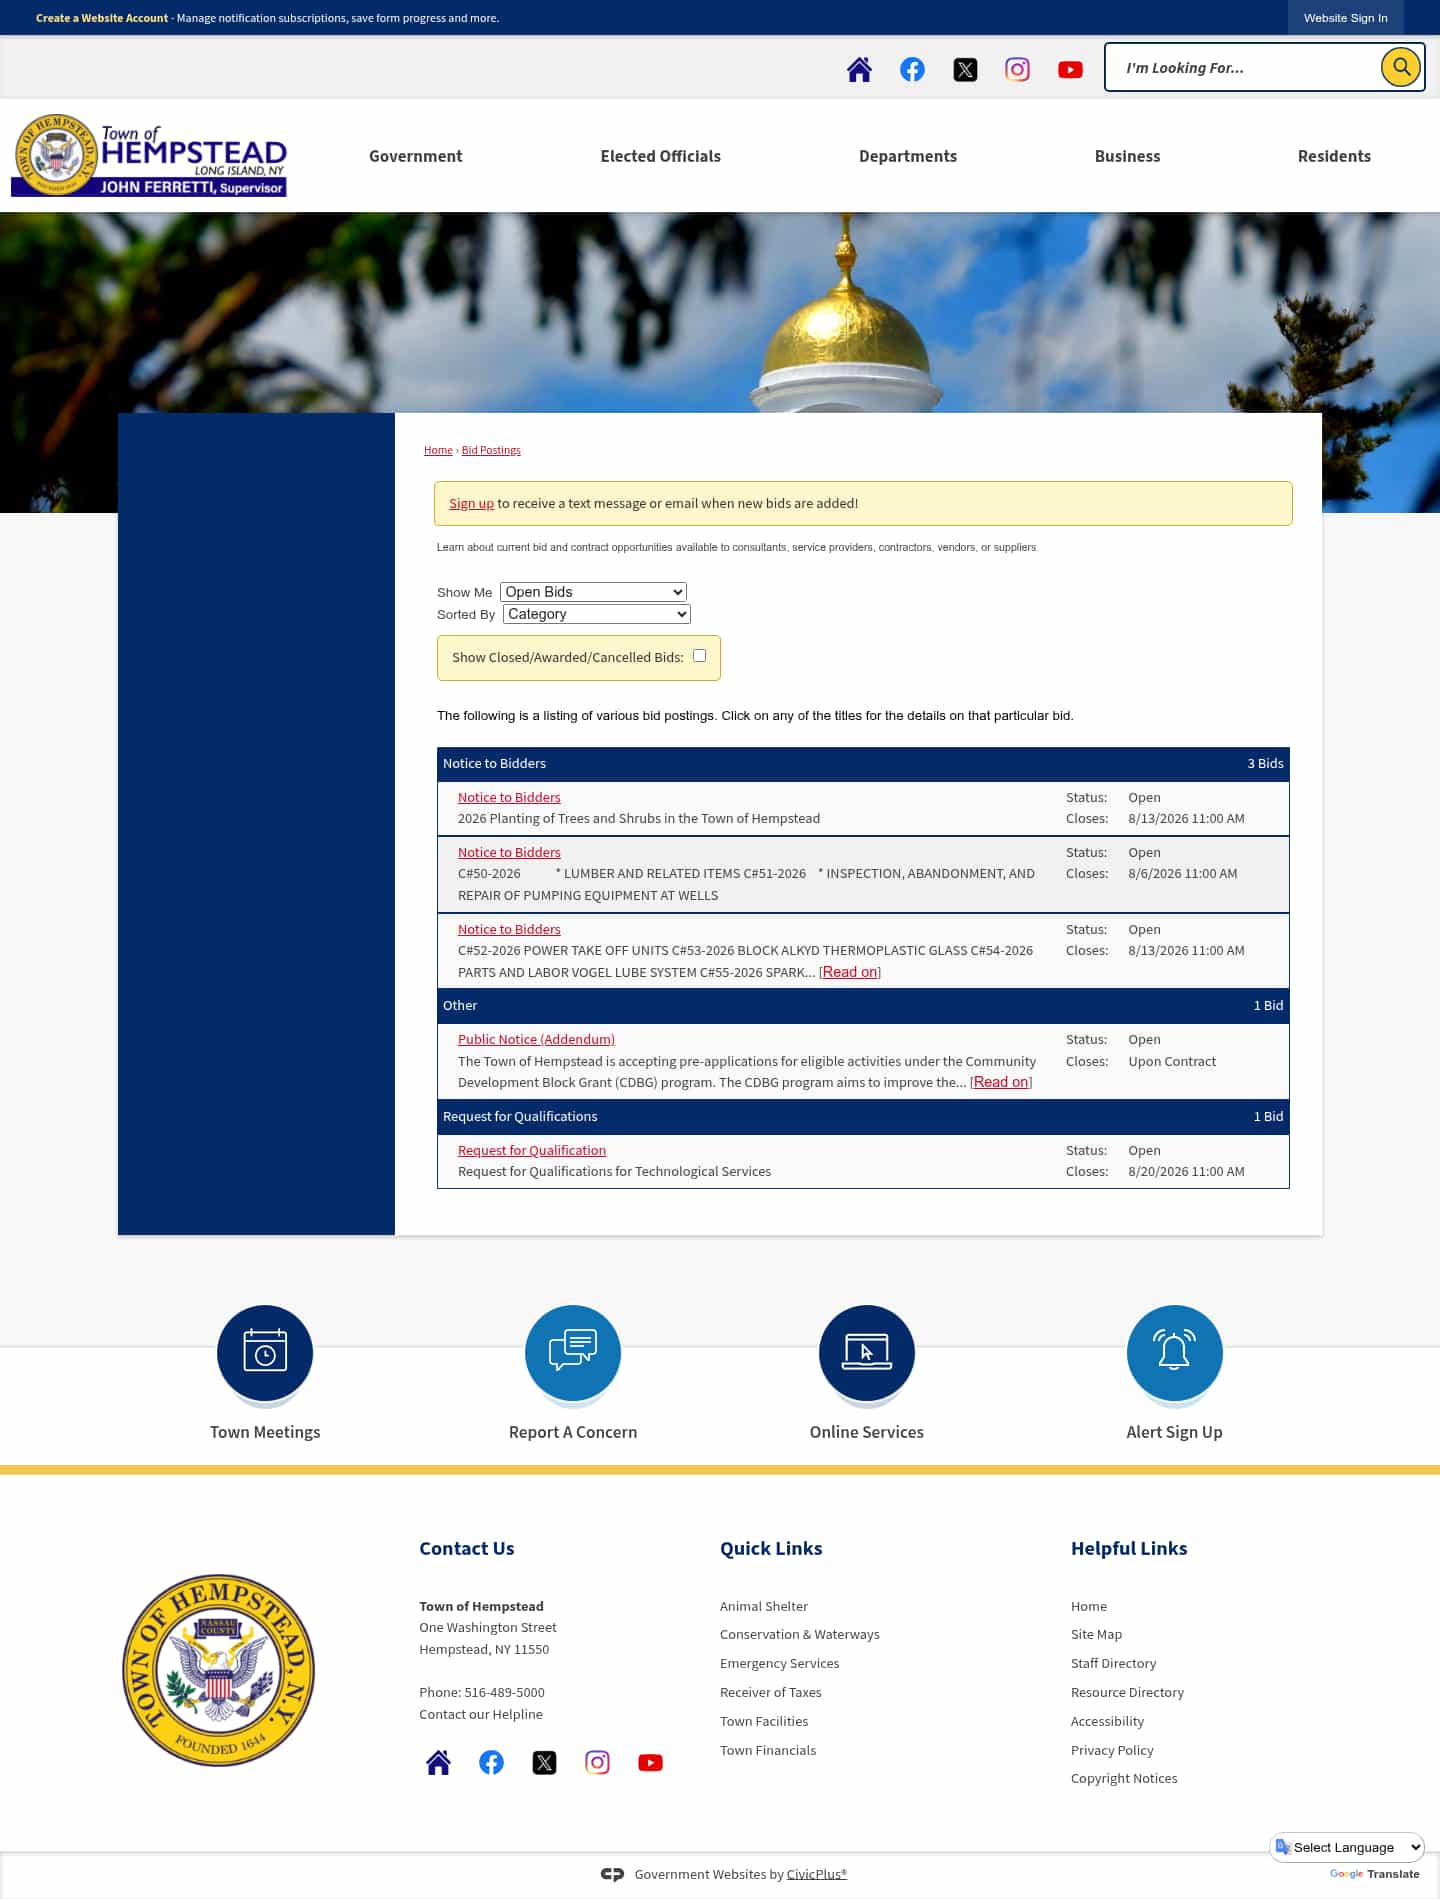Open Notice to Bidders for C#50-2026 Lumber
1440x1899 pixels.
509,852
